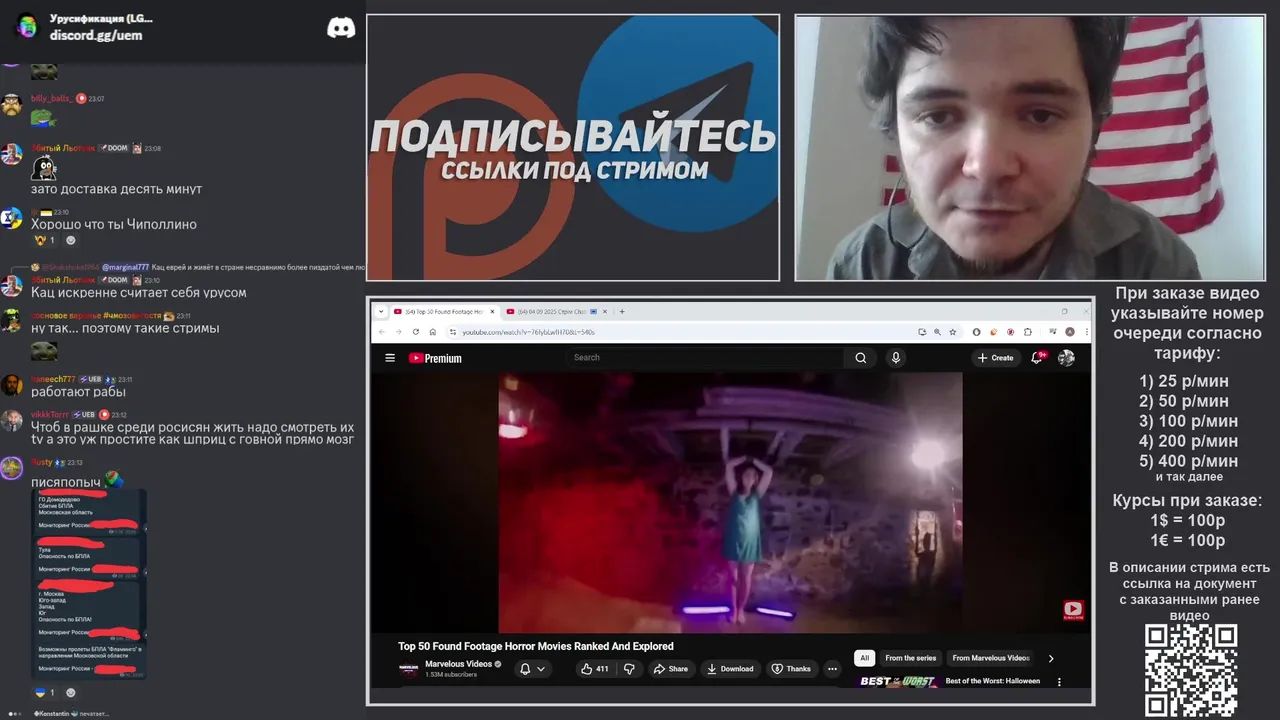Dislike the video with thumbs down
Viewport: 1280px width, 720px height.
pyautogui.click(x=629, y=669)
